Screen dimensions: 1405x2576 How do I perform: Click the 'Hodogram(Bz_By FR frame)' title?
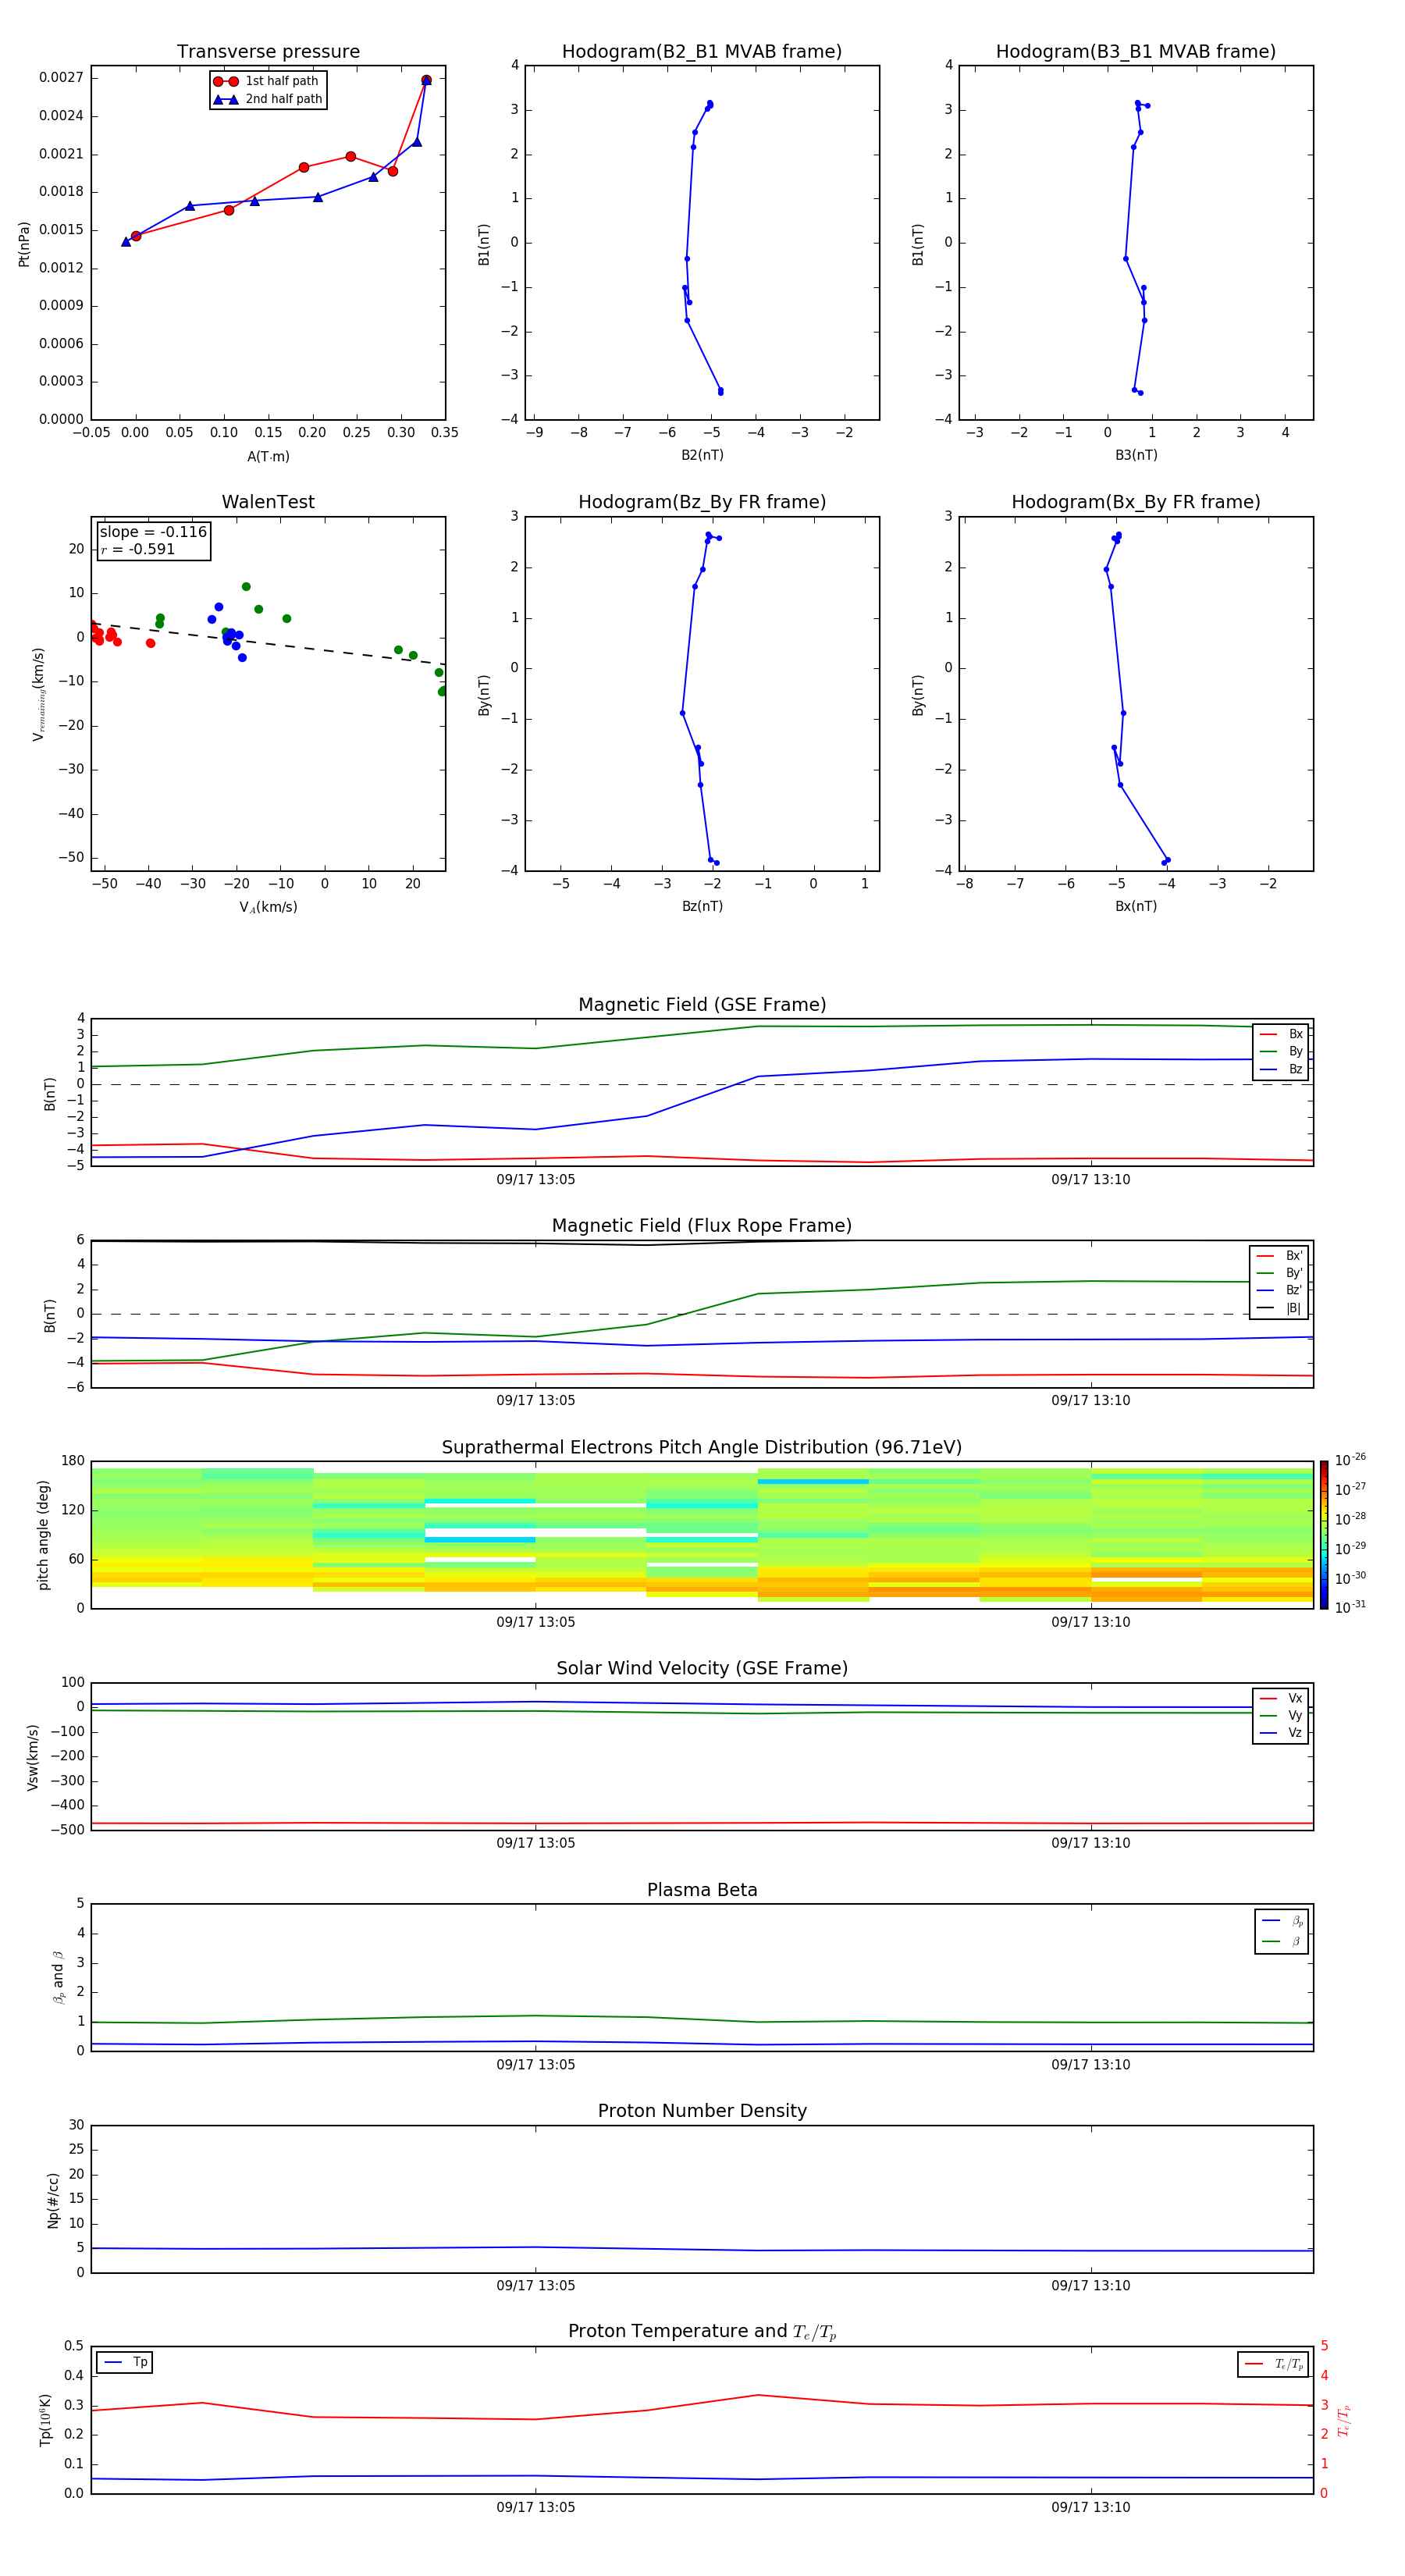(702, 502)
